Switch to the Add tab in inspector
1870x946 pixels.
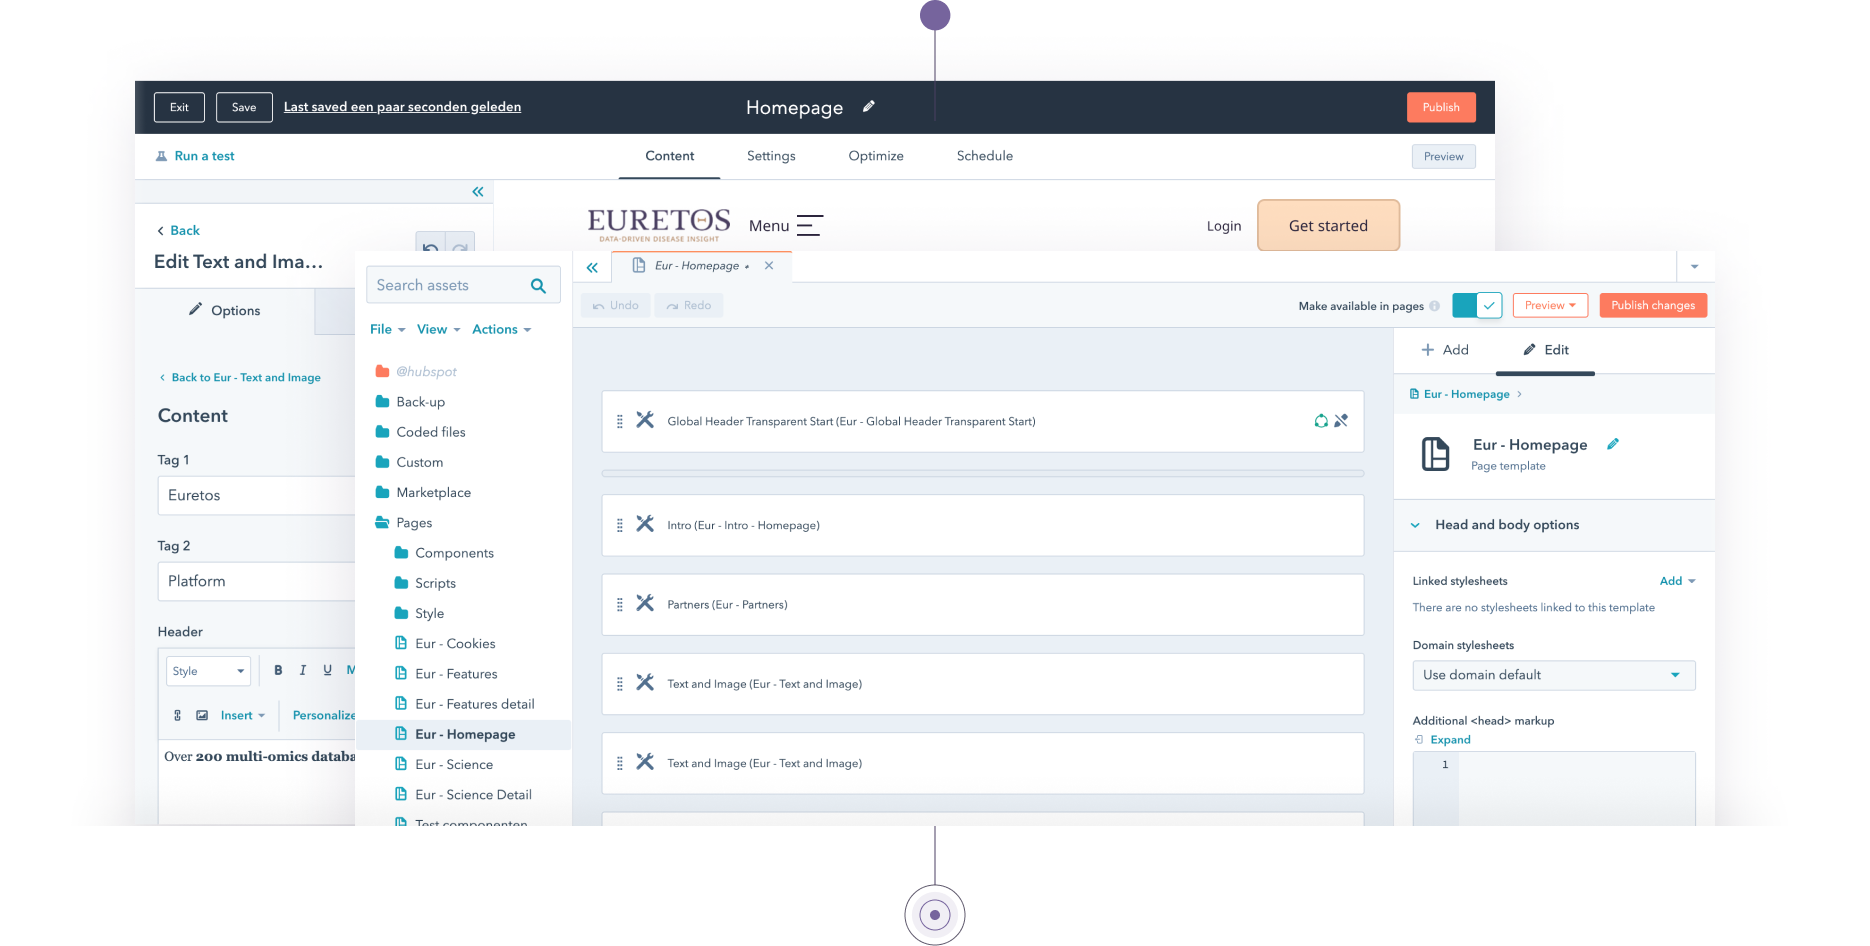[x=1445, y=350]
